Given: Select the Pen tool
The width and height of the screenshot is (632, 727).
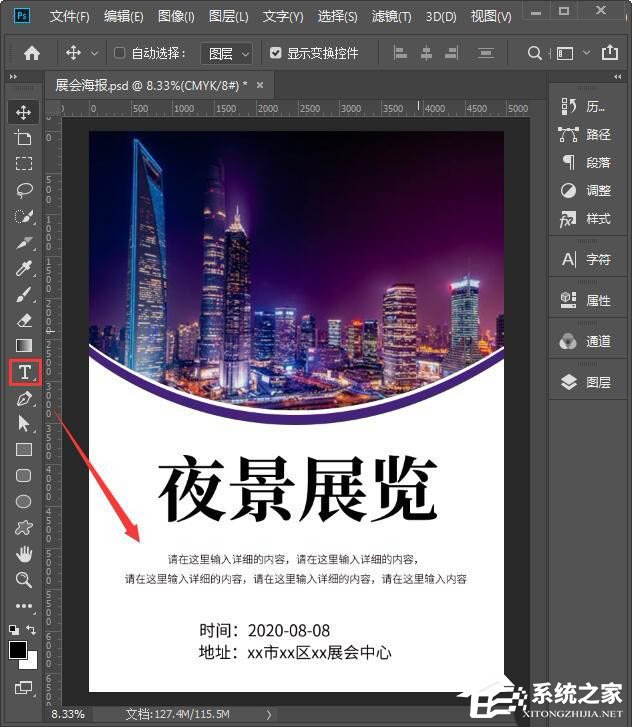Looking at the screenshot, I should pos(24,398).
